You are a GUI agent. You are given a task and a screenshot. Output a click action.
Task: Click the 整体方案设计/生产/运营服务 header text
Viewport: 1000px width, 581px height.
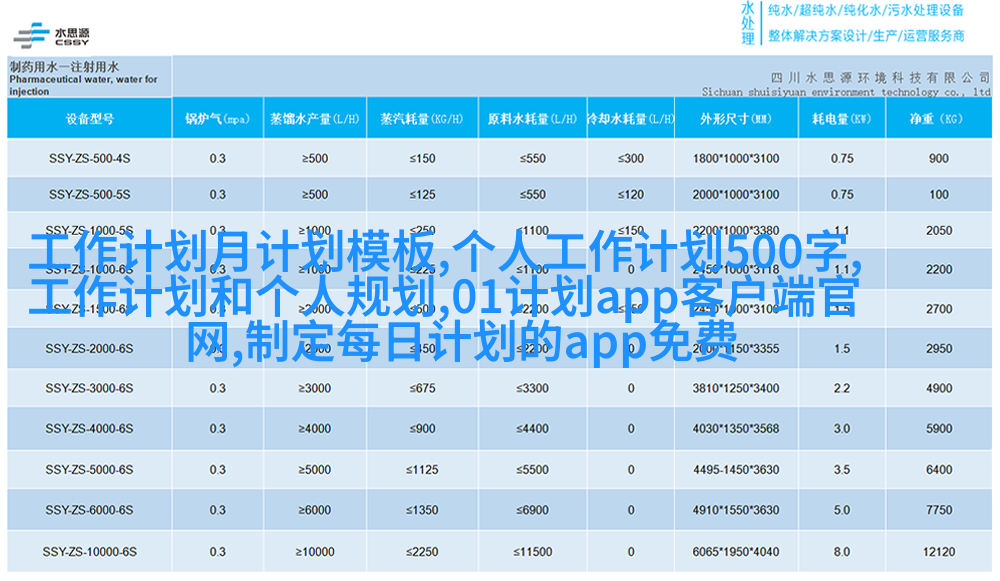point(864,36)
